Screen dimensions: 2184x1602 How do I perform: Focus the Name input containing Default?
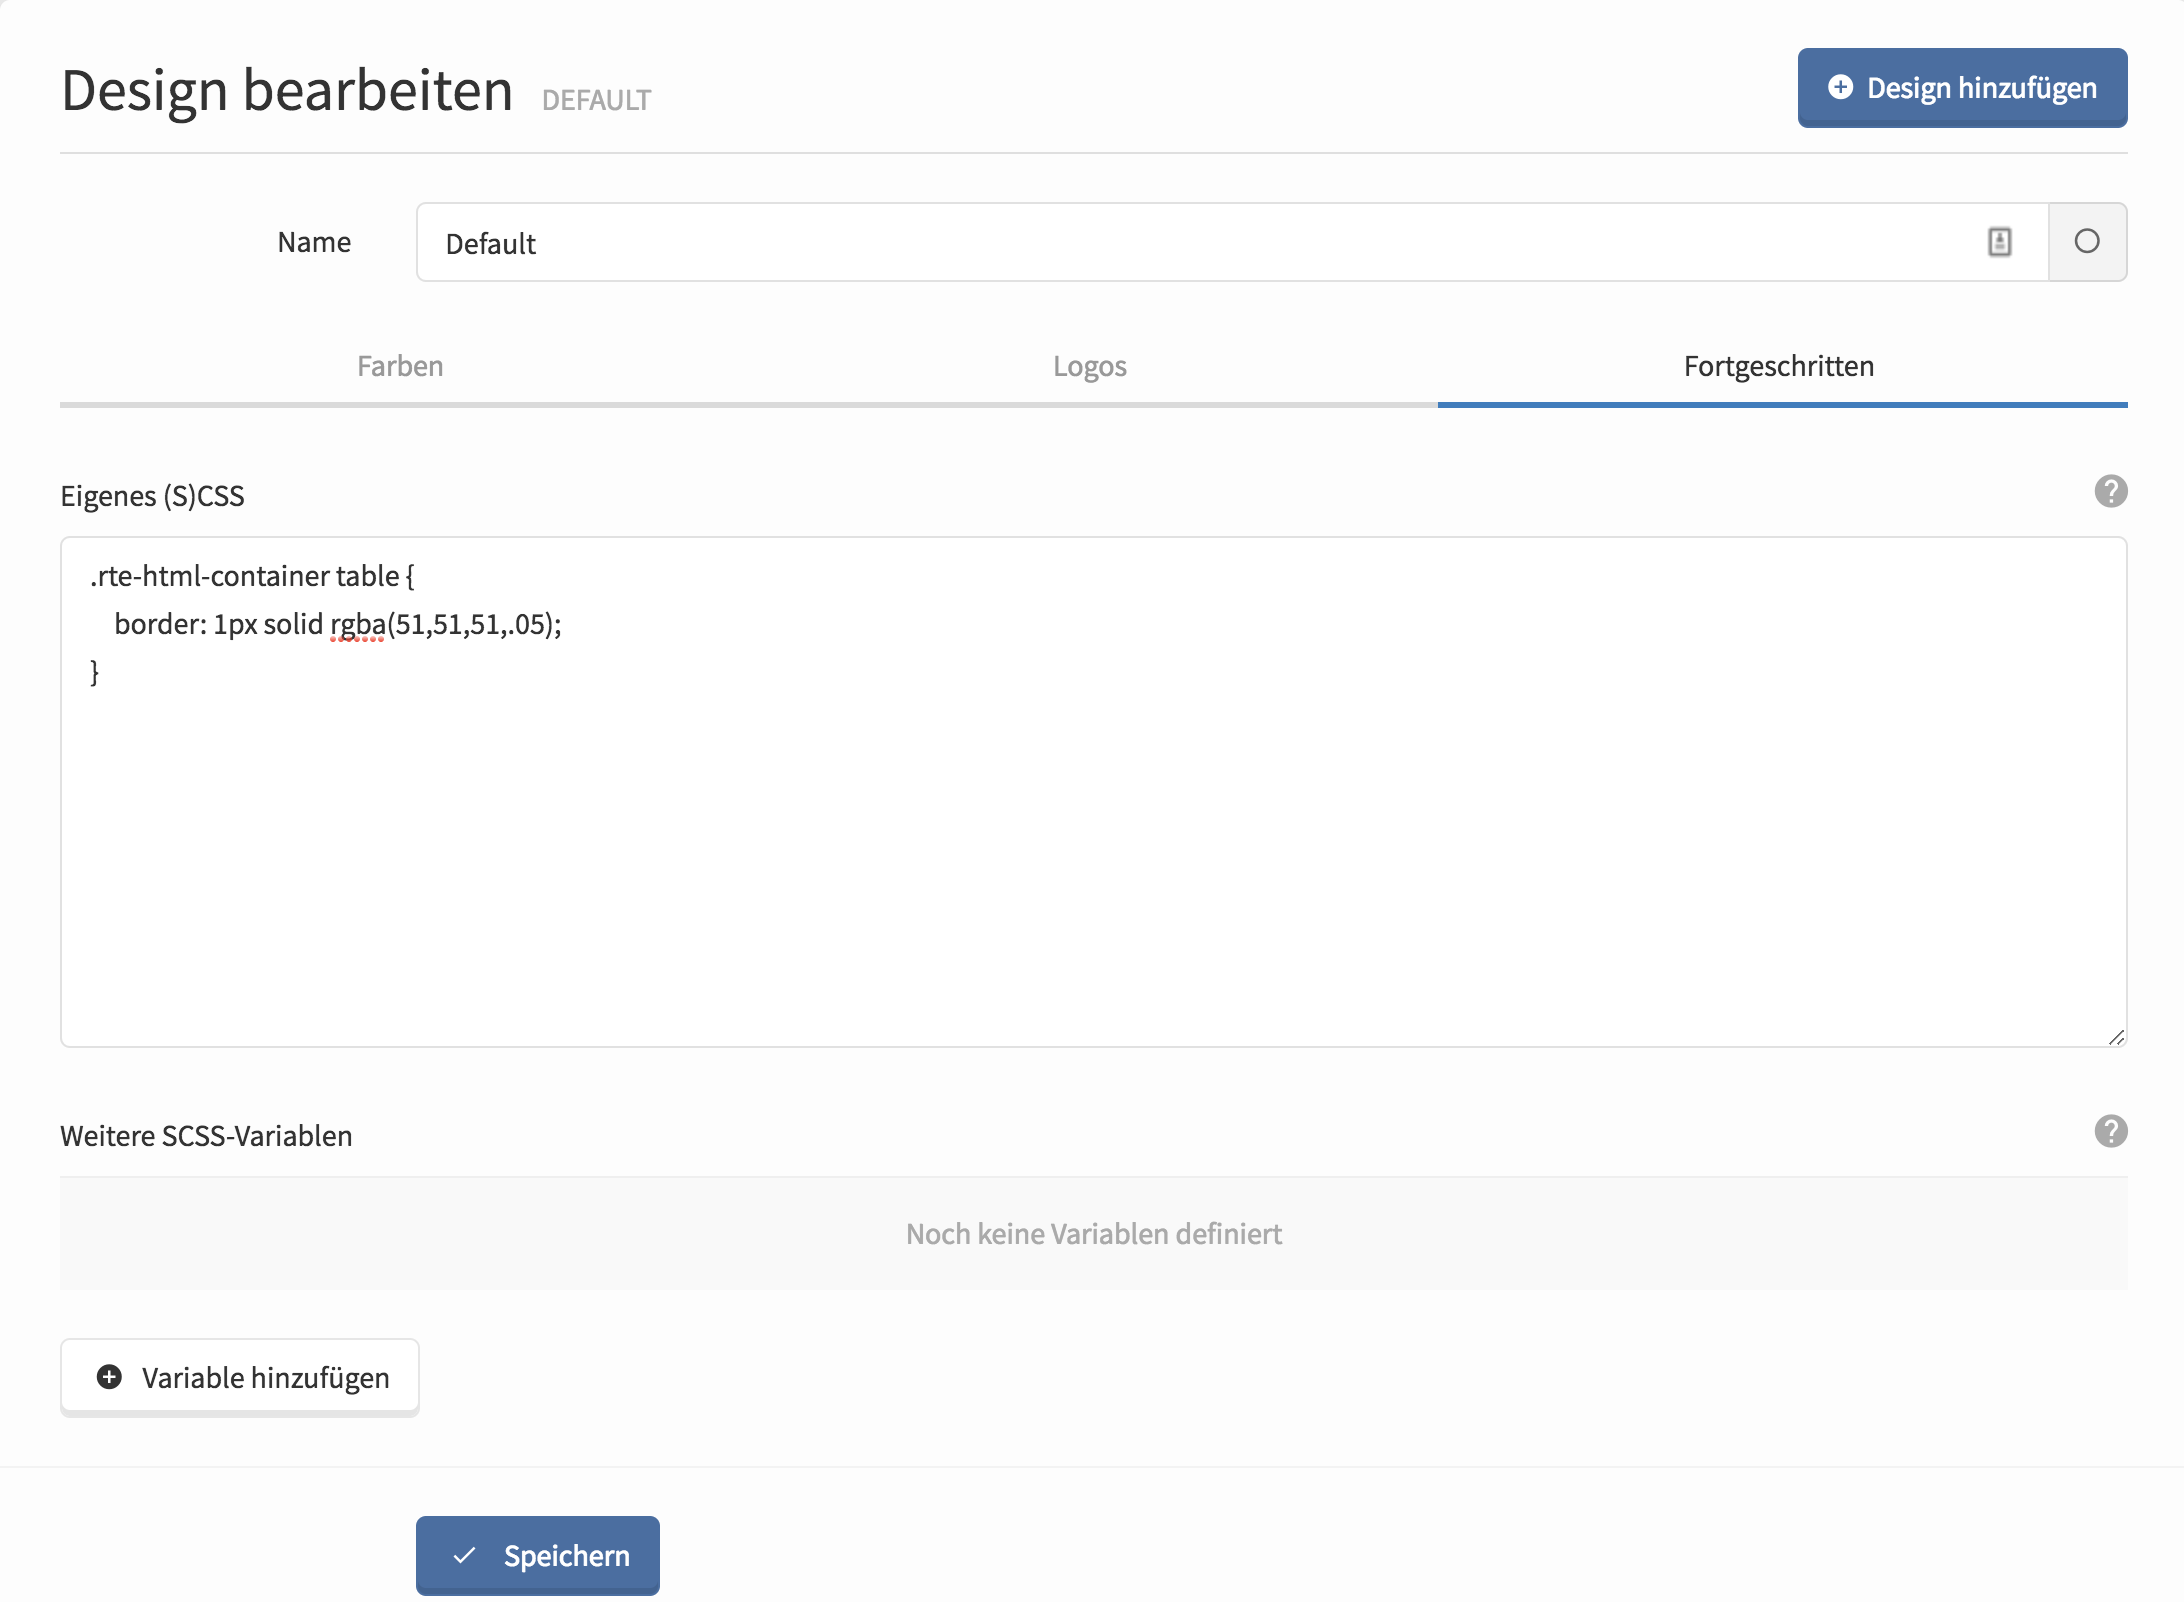click(x=1200, y=243)
